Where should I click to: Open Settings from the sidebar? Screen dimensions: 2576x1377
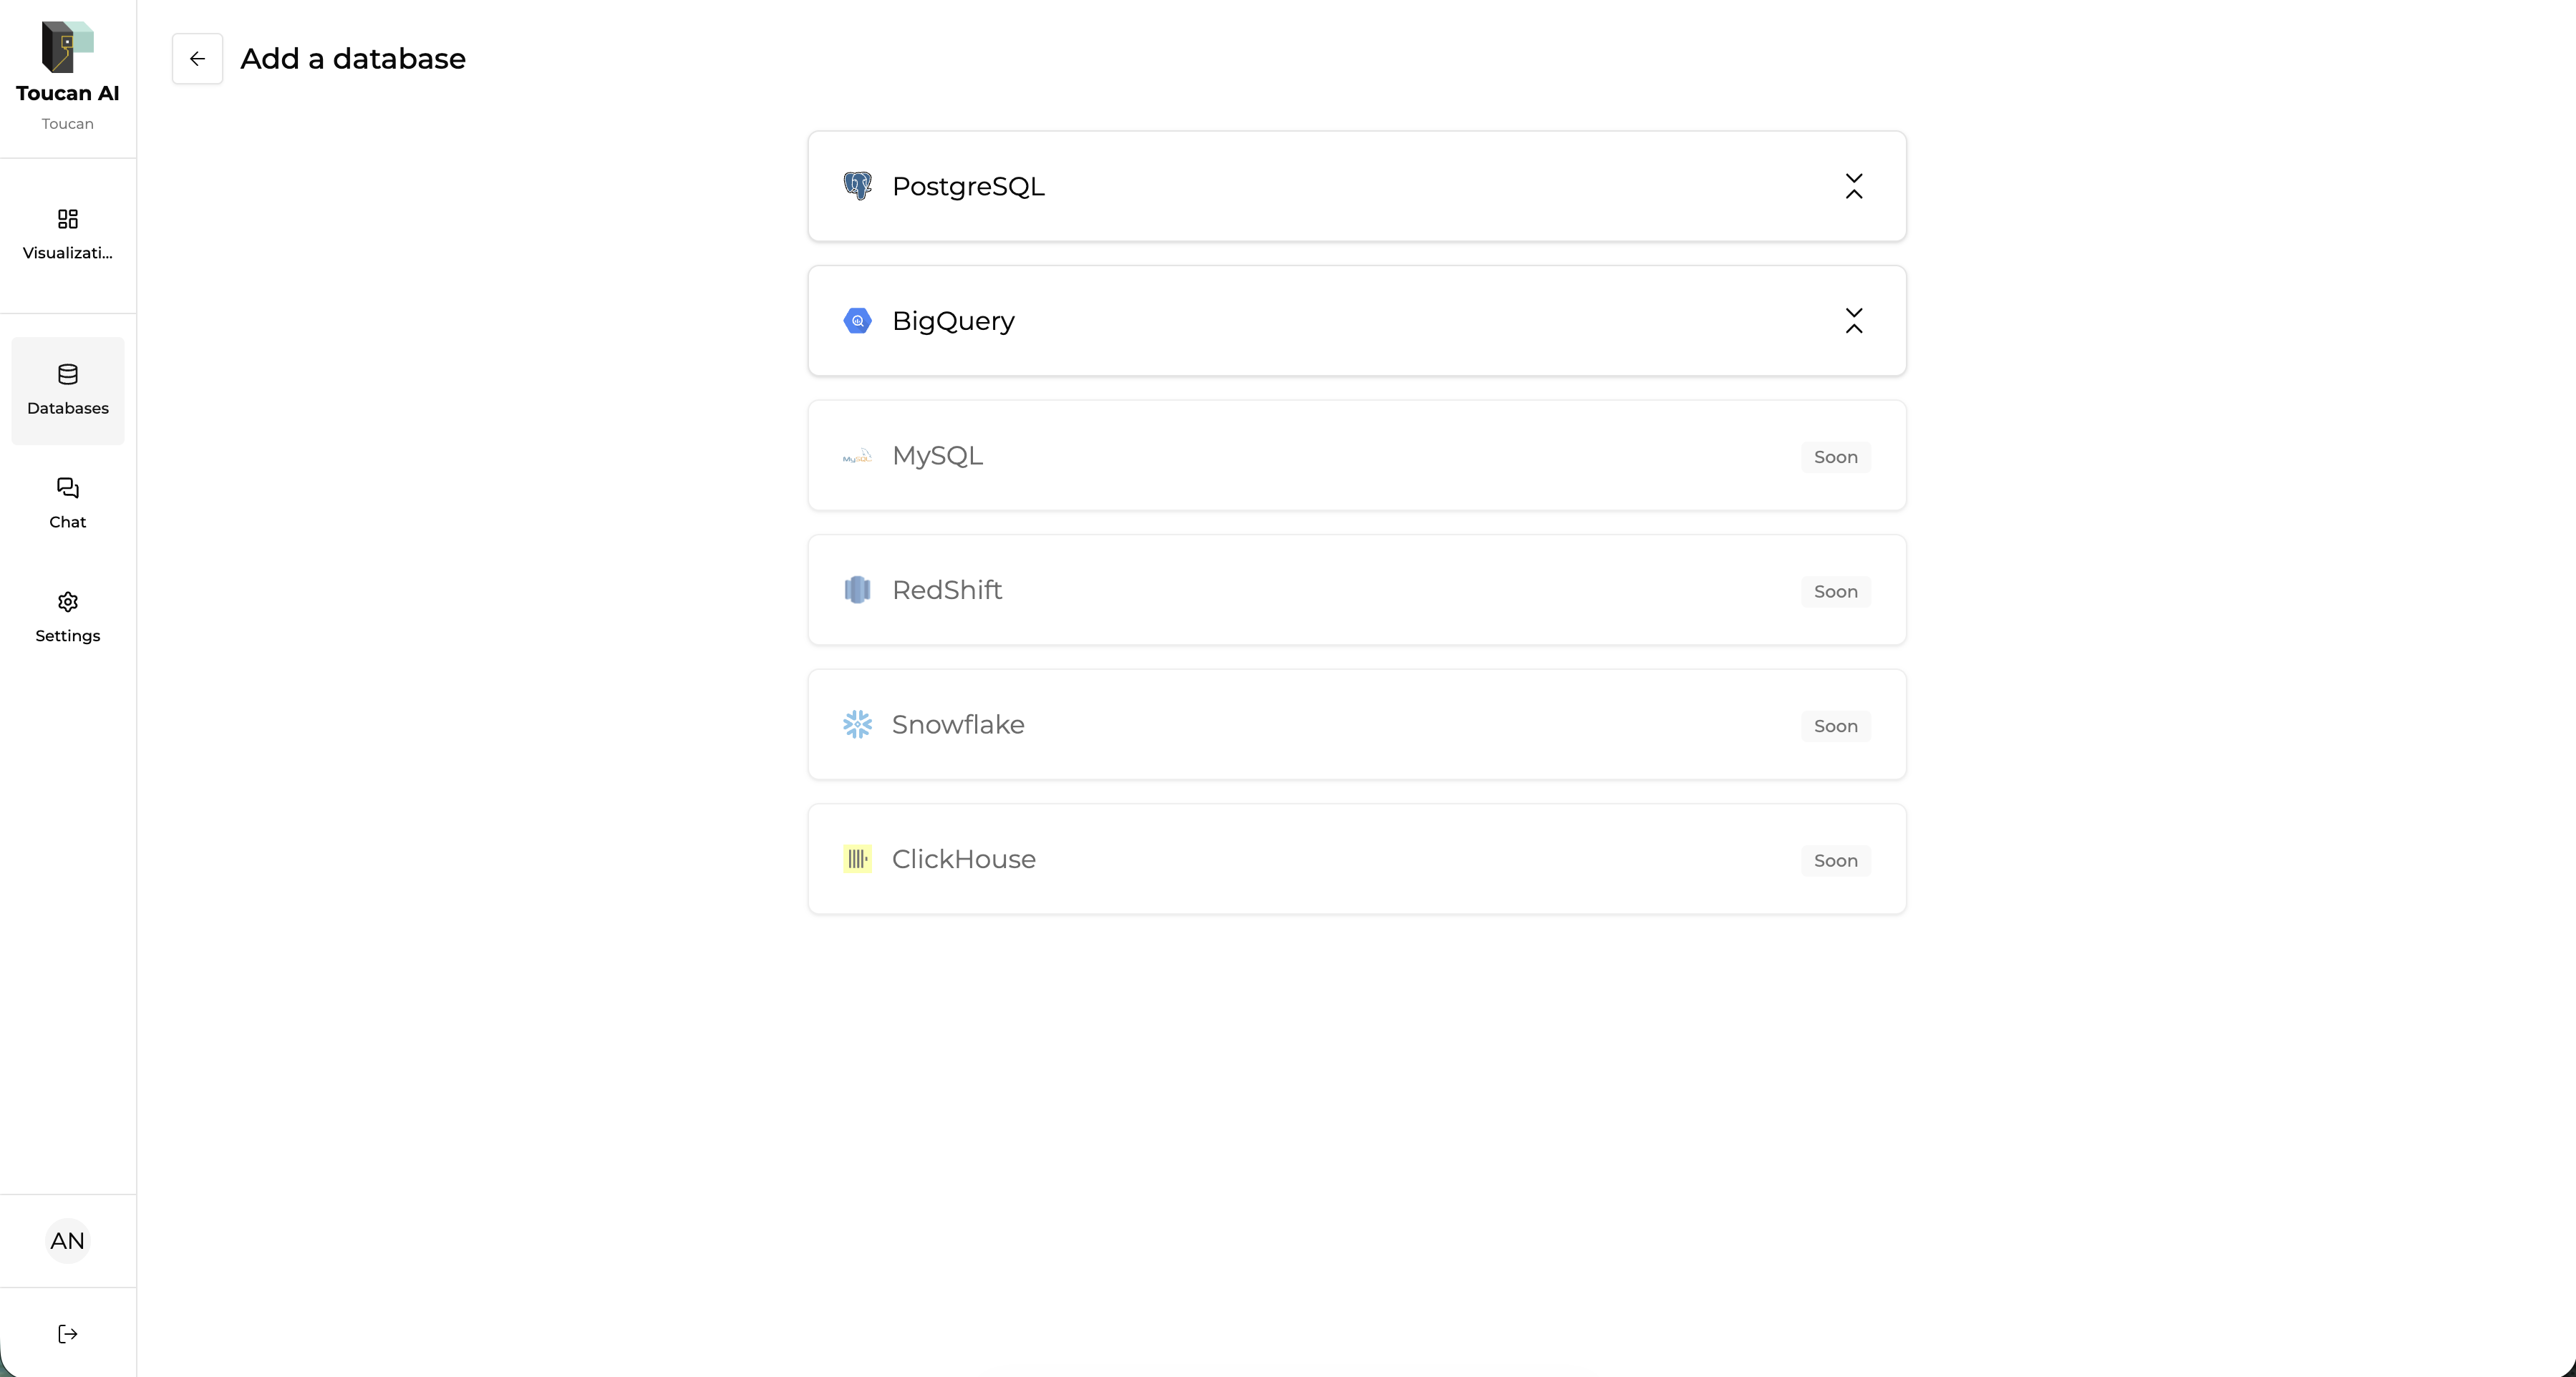point(68,617)
